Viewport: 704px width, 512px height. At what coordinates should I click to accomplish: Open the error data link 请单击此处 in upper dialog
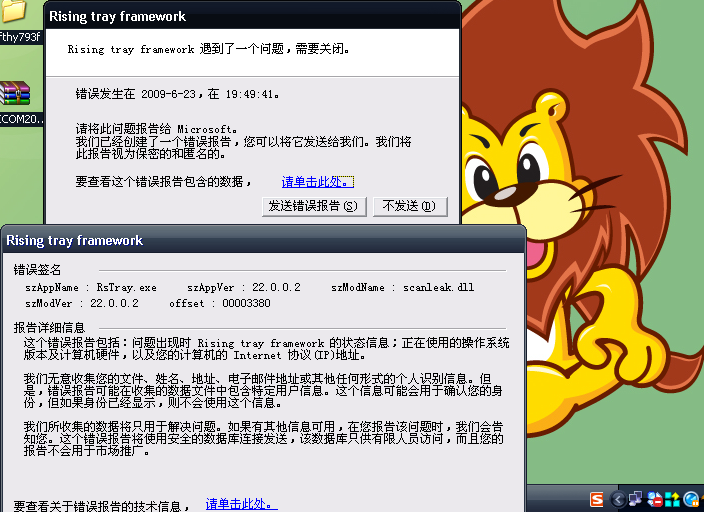point(317,182)
